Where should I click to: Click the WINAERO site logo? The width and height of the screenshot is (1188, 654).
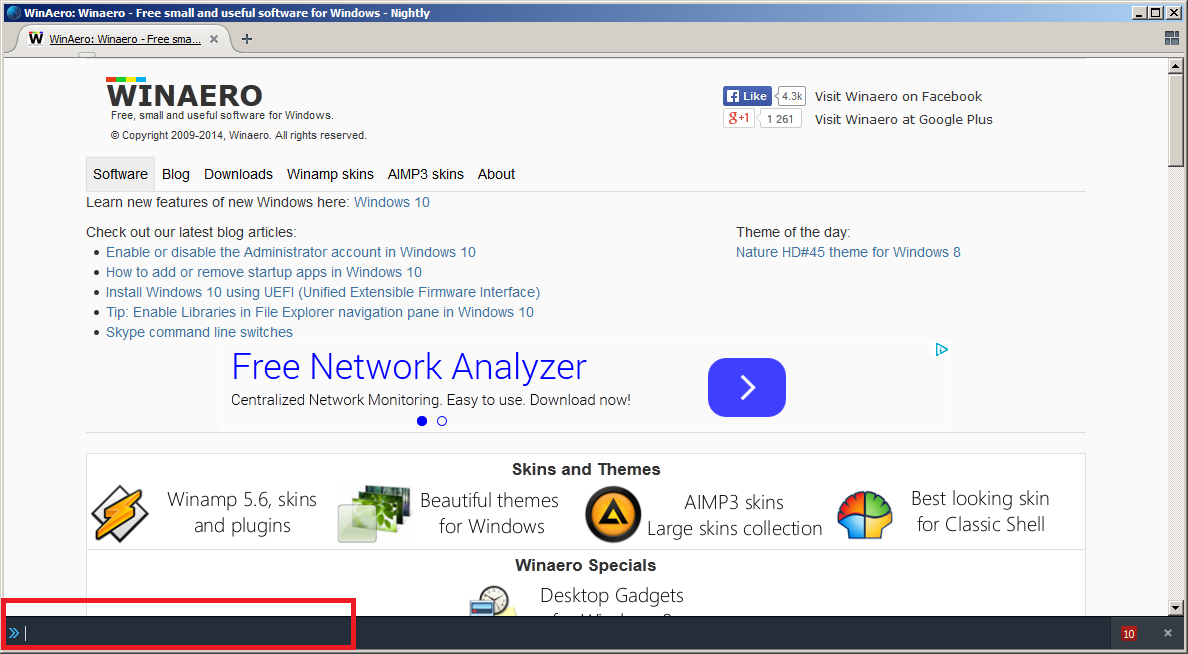[184, 93]
